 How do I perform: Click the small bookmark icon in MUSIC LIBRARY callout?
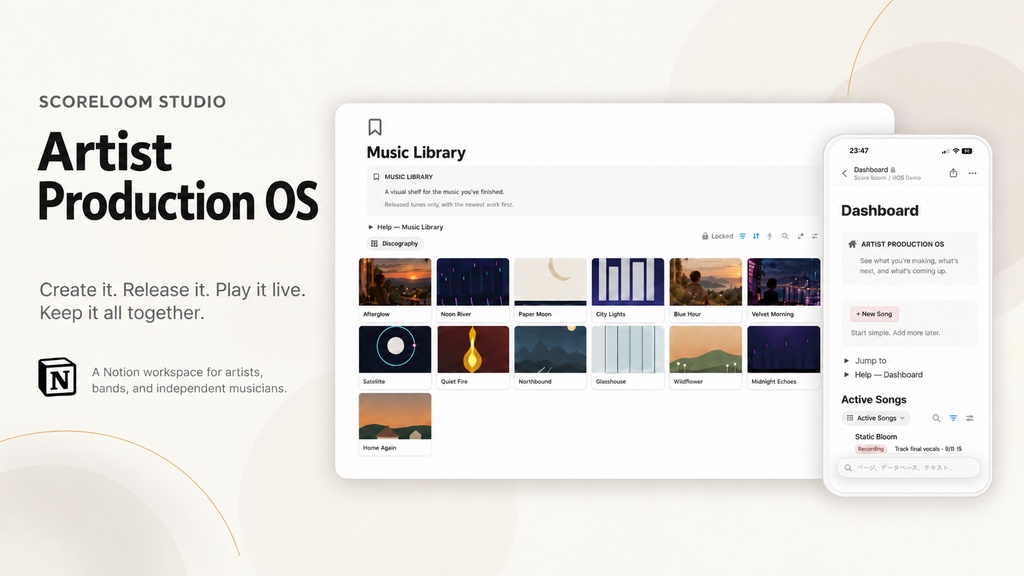[x=376, y=176]
